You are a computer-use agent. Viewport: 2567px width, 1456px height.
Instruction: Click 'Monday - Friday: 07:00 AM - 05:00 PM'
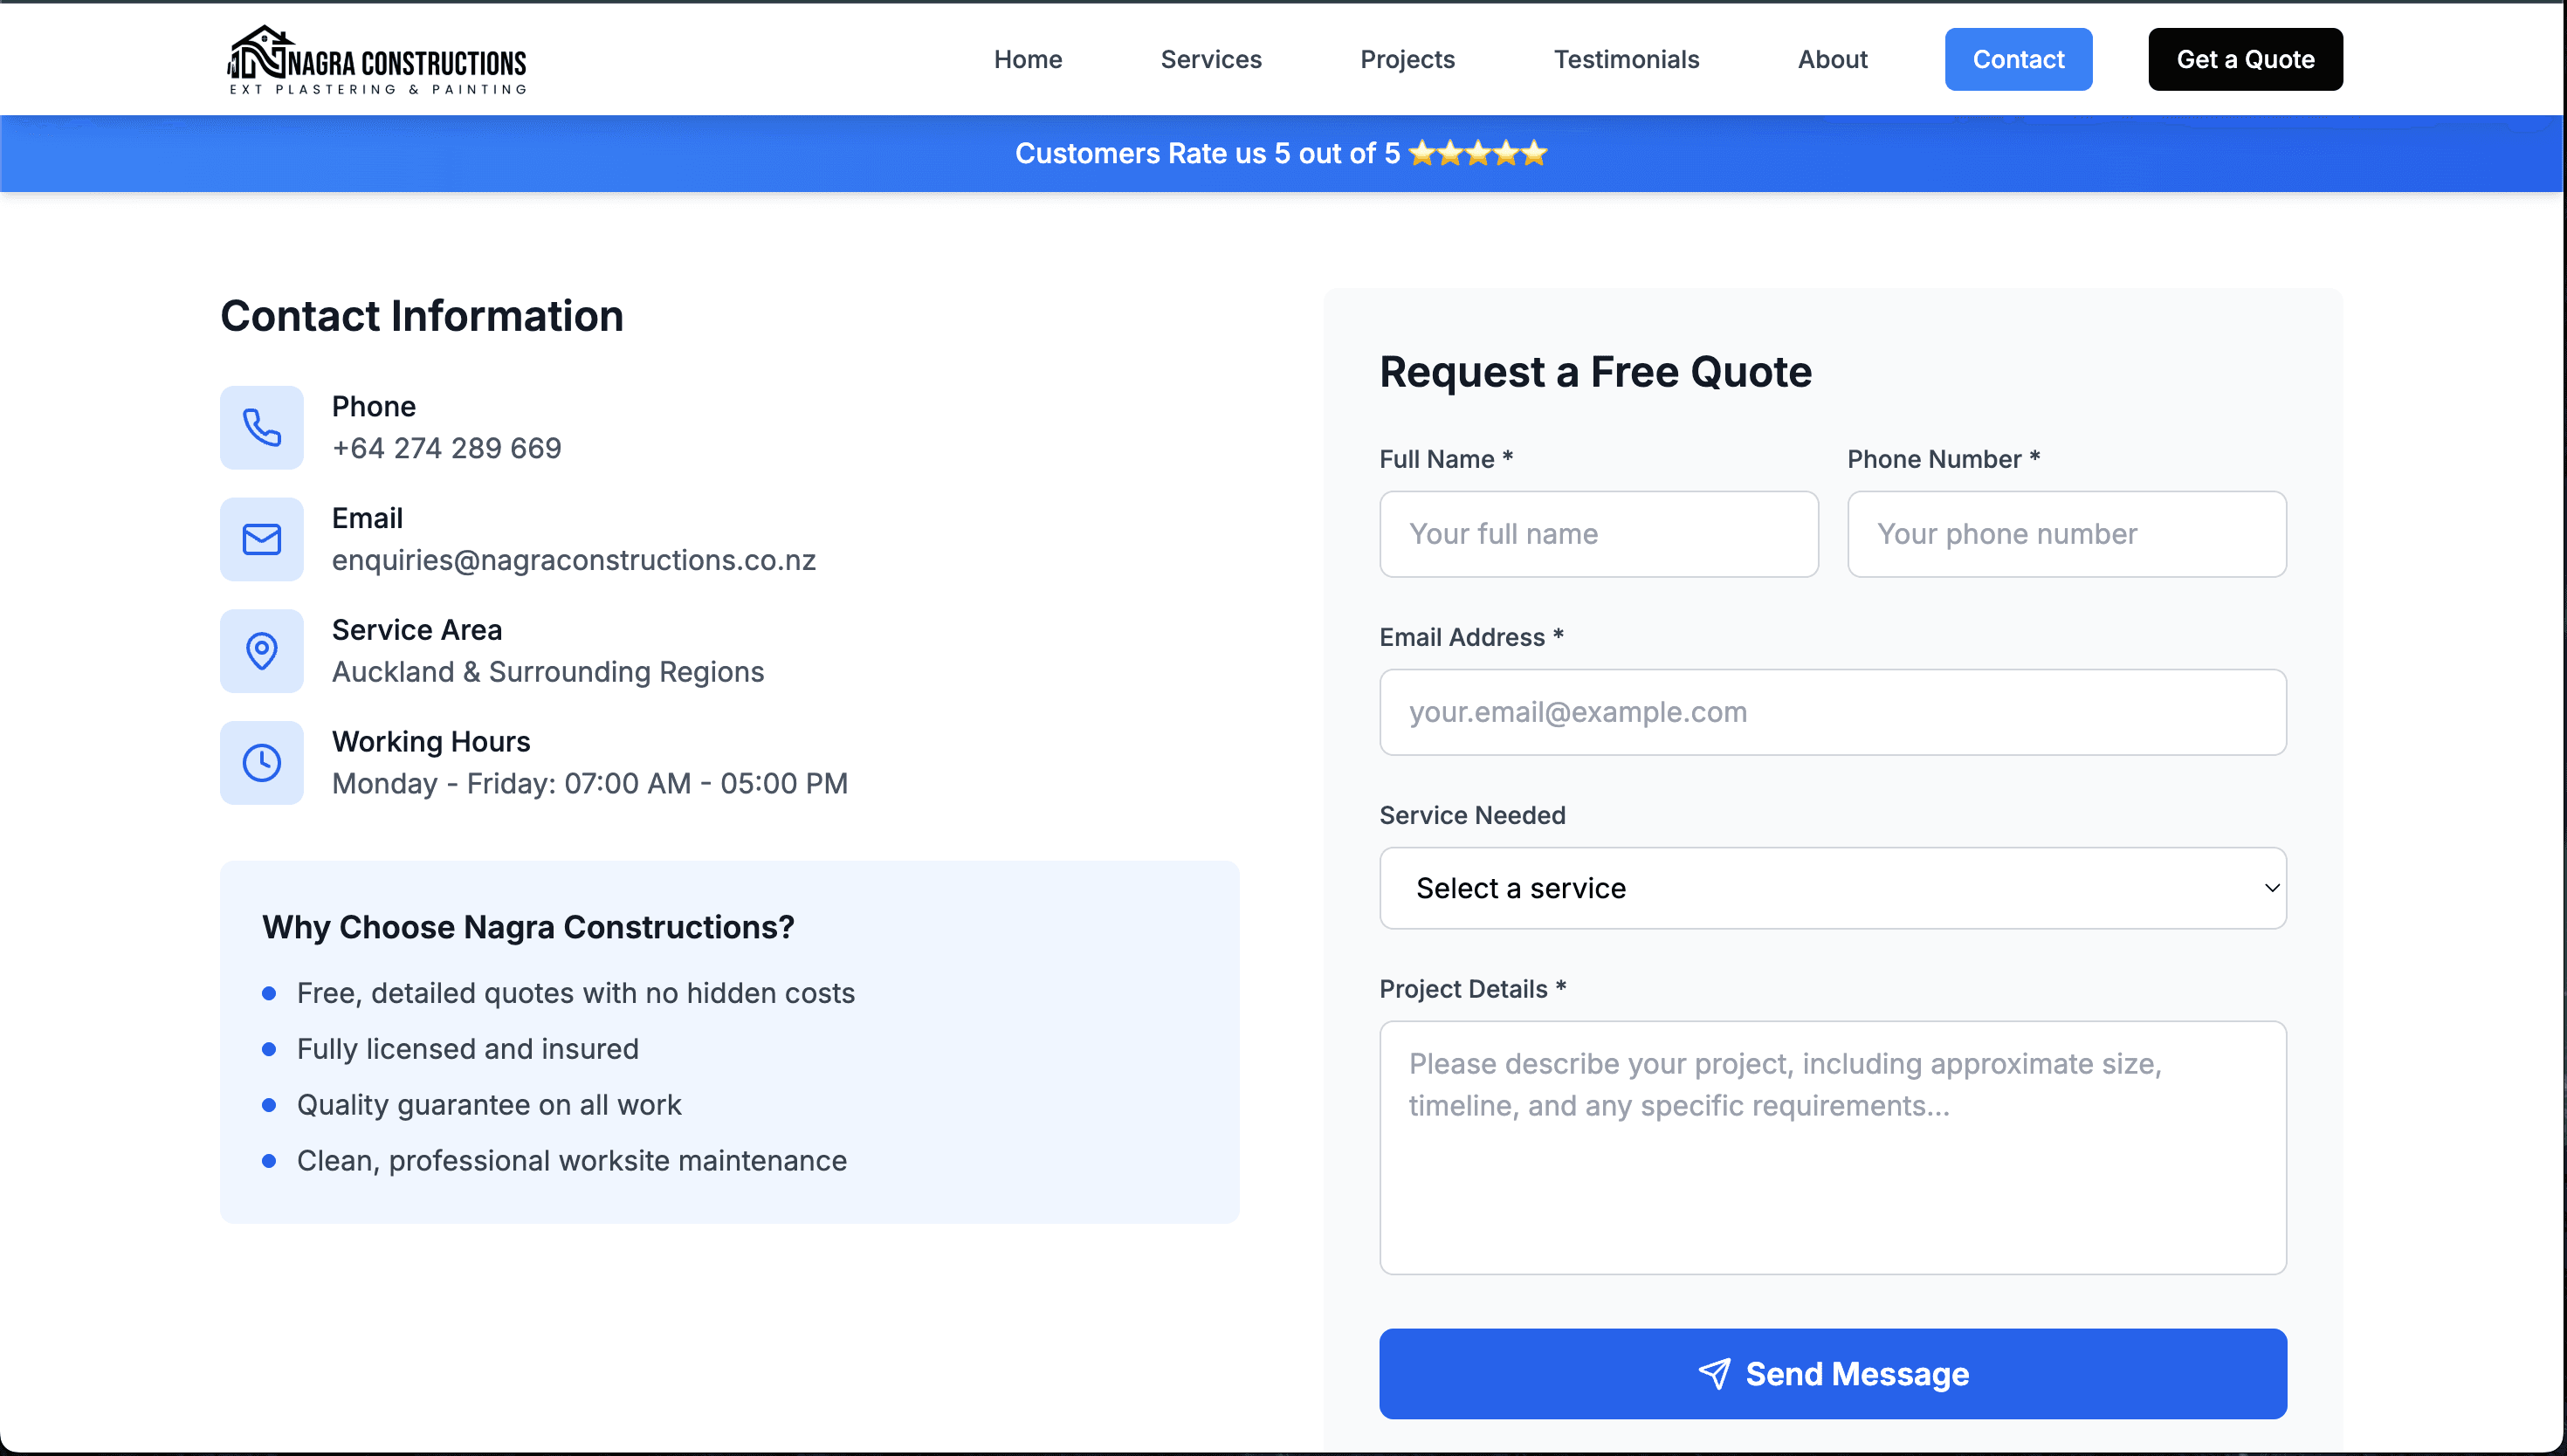click(x=590, y=783)
